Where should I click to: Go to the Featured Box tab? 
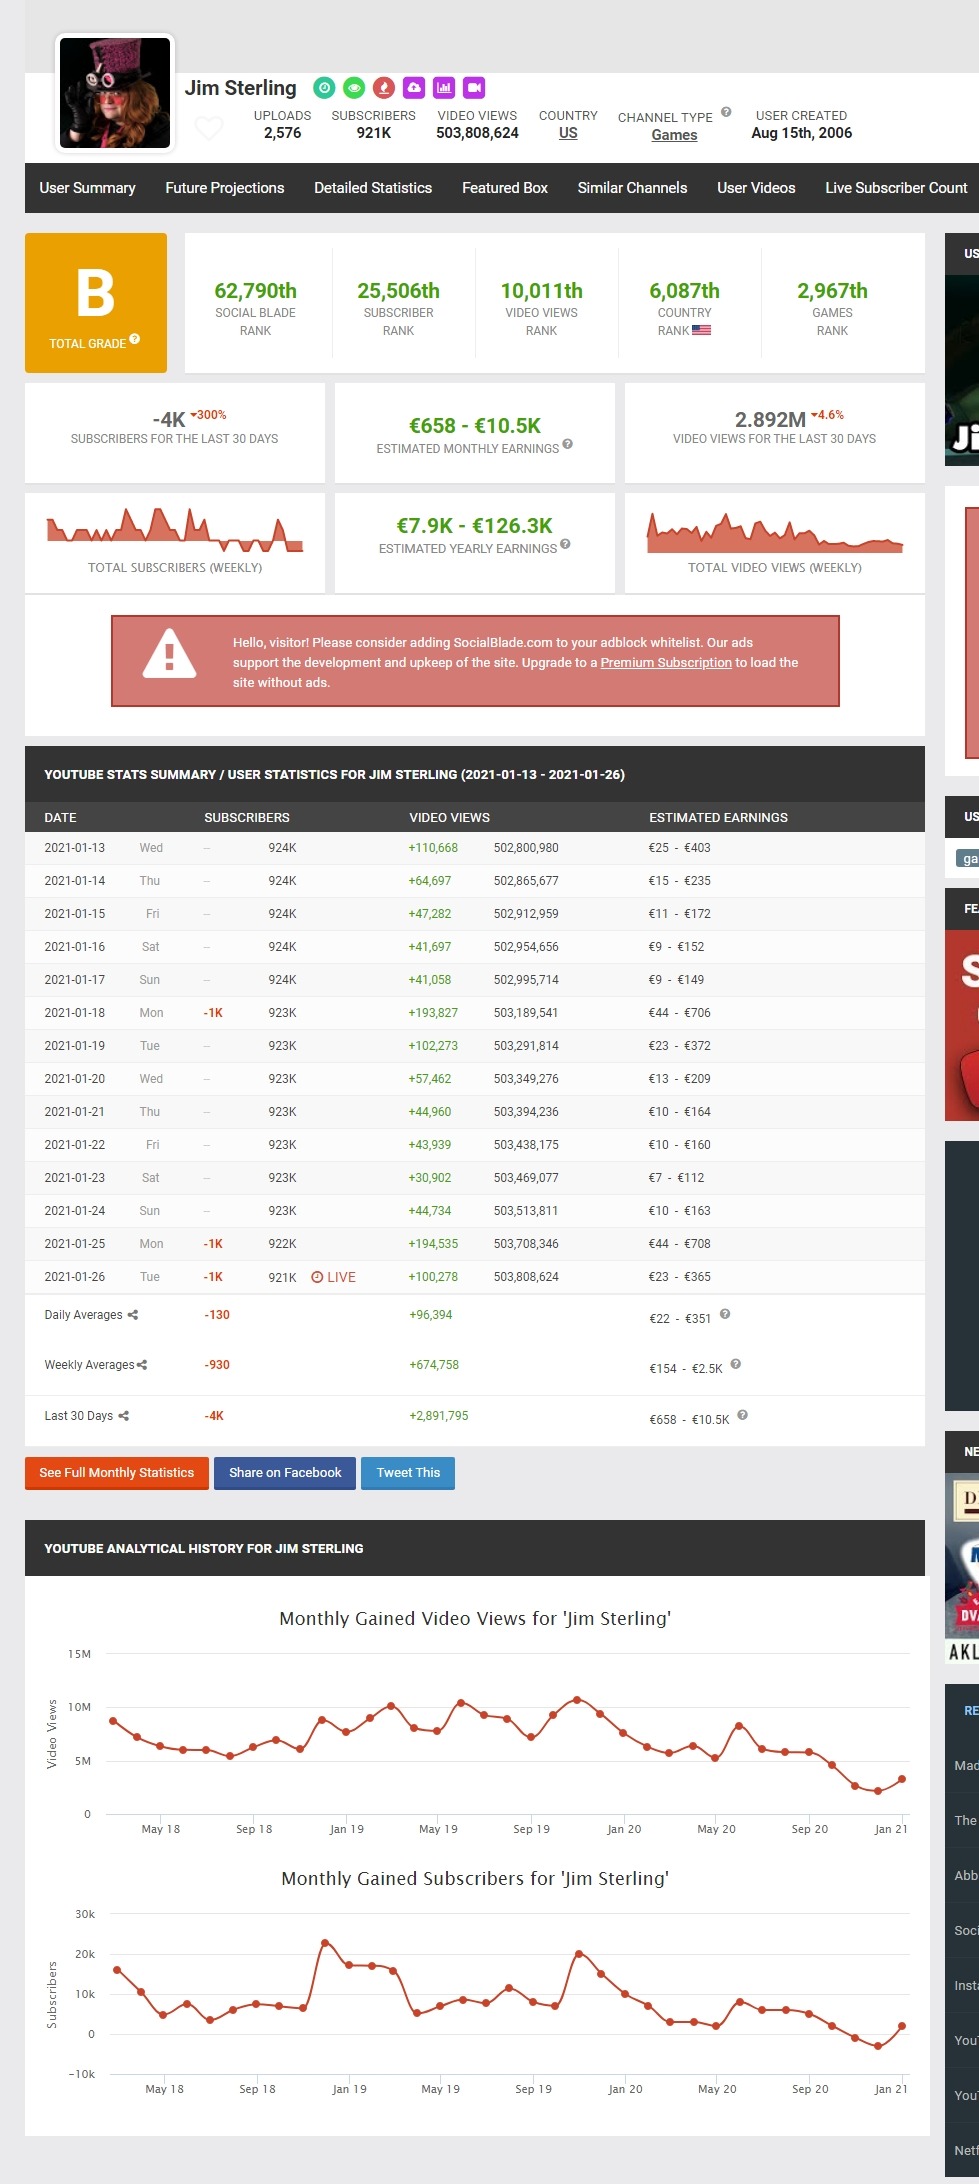[x=505, y=188]
